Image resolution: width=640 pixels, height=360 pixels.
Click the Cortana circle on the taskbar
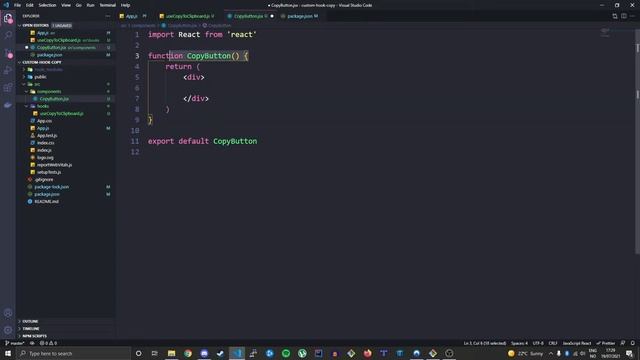point(138,353)
